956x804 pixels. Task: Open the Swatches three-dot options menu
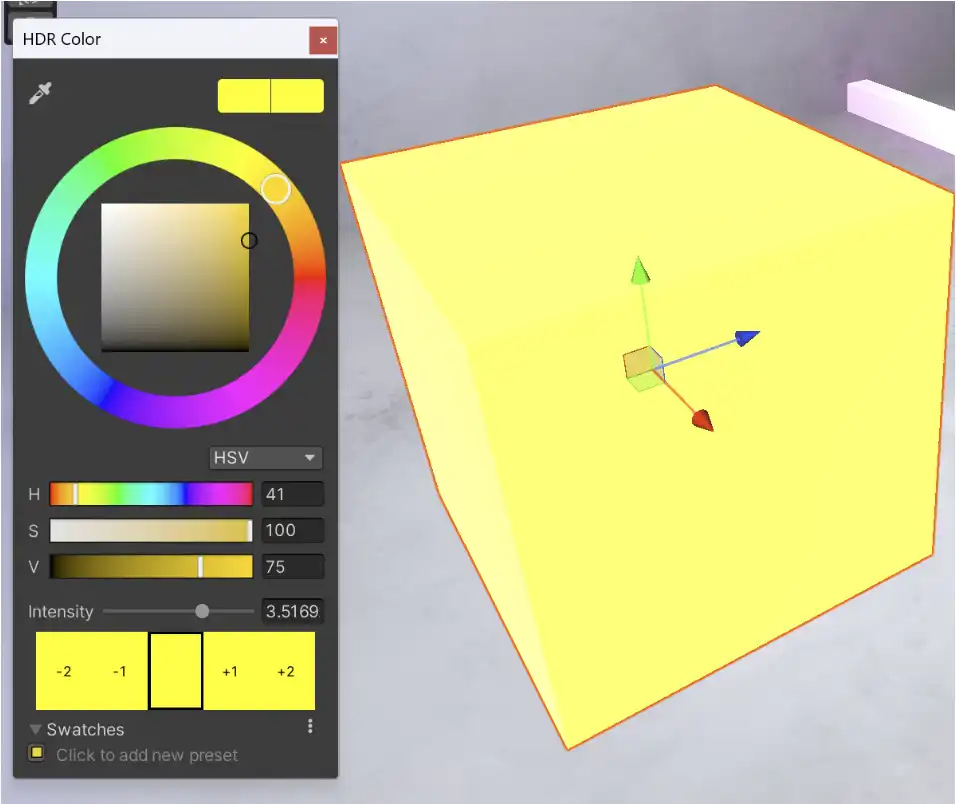pyautogui.click(x=310, y=726)
